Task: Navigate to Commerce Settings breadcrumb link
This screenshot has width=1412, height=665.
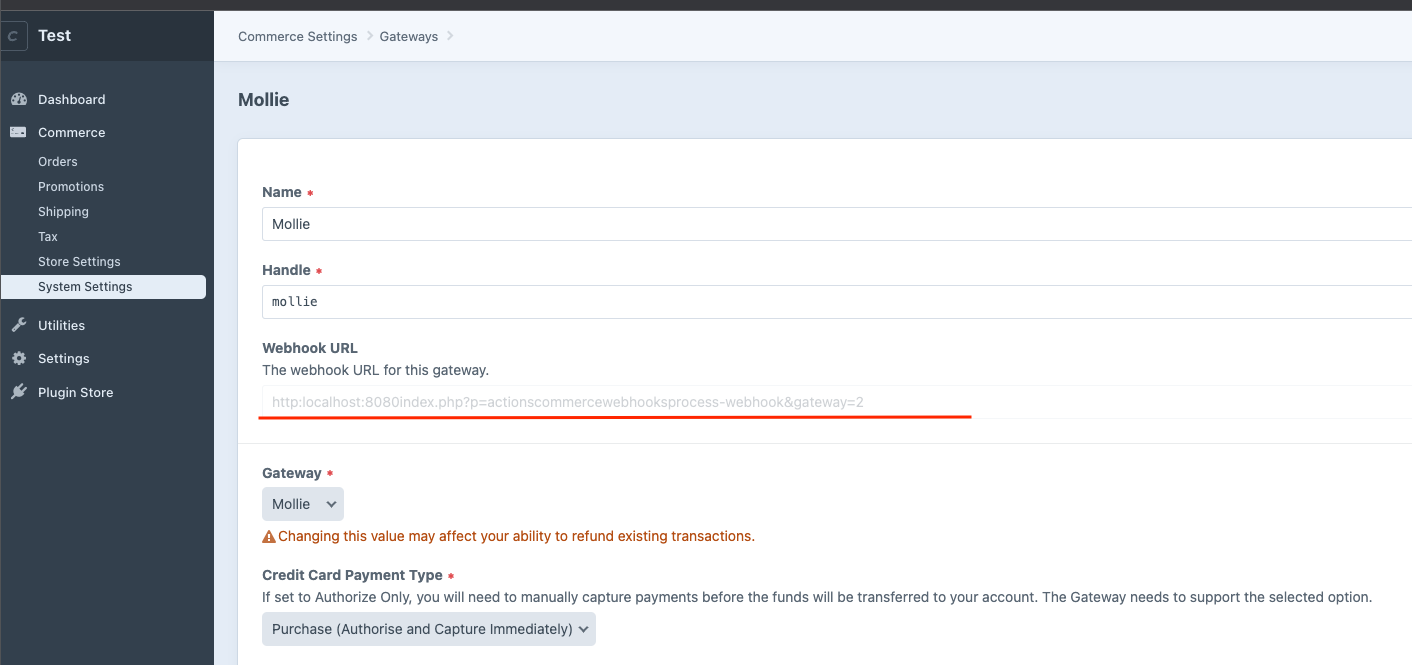Action: pos(297,36)
